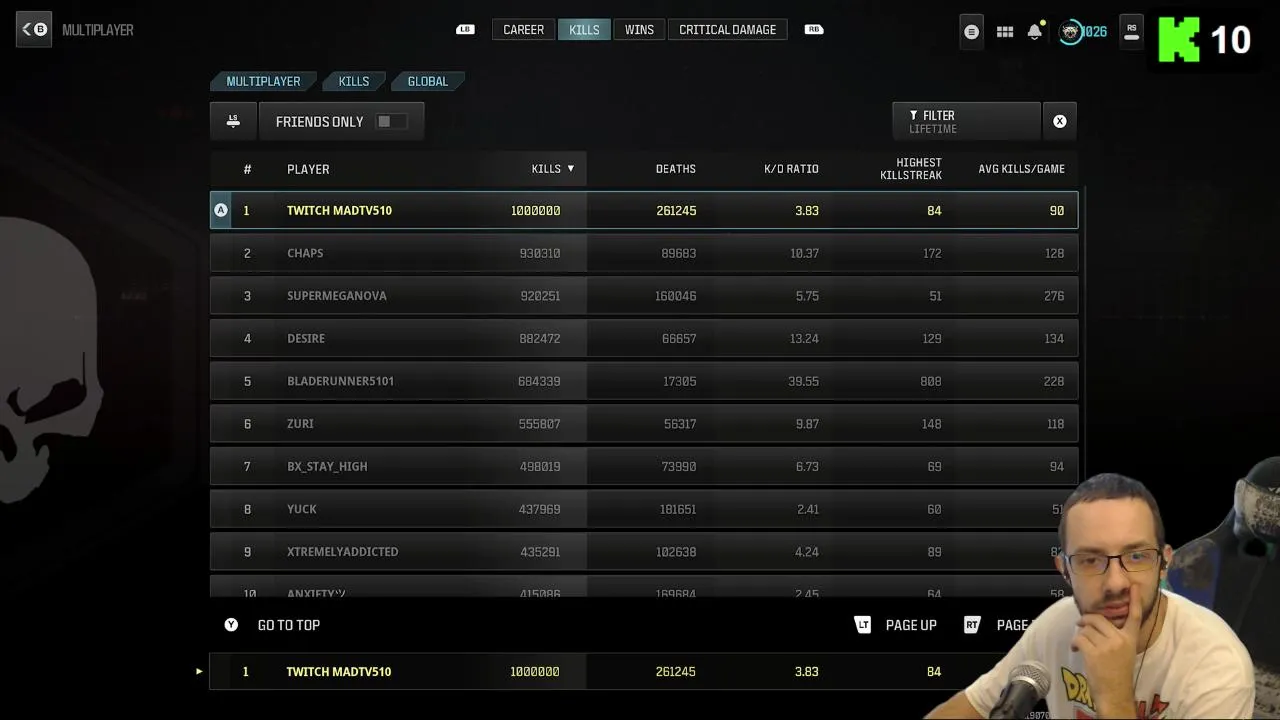Viewport: 1280px width, 720px height.
Task: Go back with the B arrow button
Action: (x=34, y=29)
